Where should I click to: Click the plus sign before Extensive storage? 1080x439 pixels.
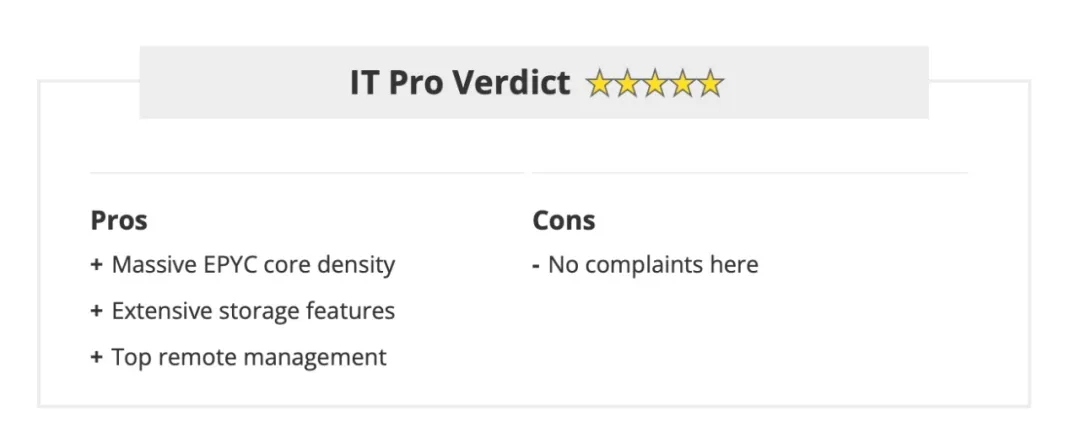[x=96, y=312]
